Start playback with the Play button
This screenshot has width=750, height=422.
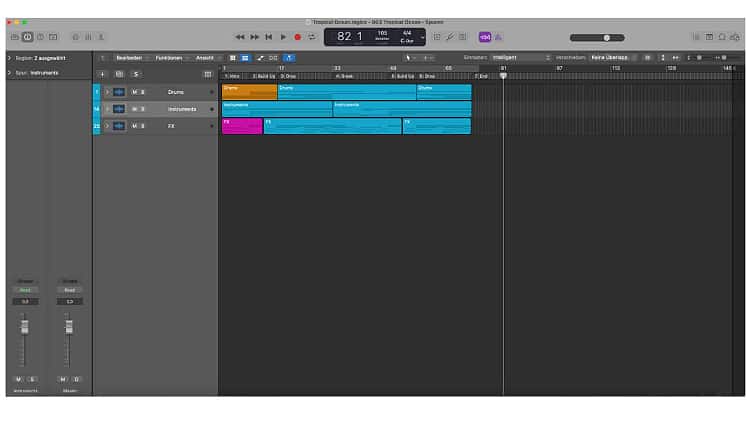click(x=283, y=37)
